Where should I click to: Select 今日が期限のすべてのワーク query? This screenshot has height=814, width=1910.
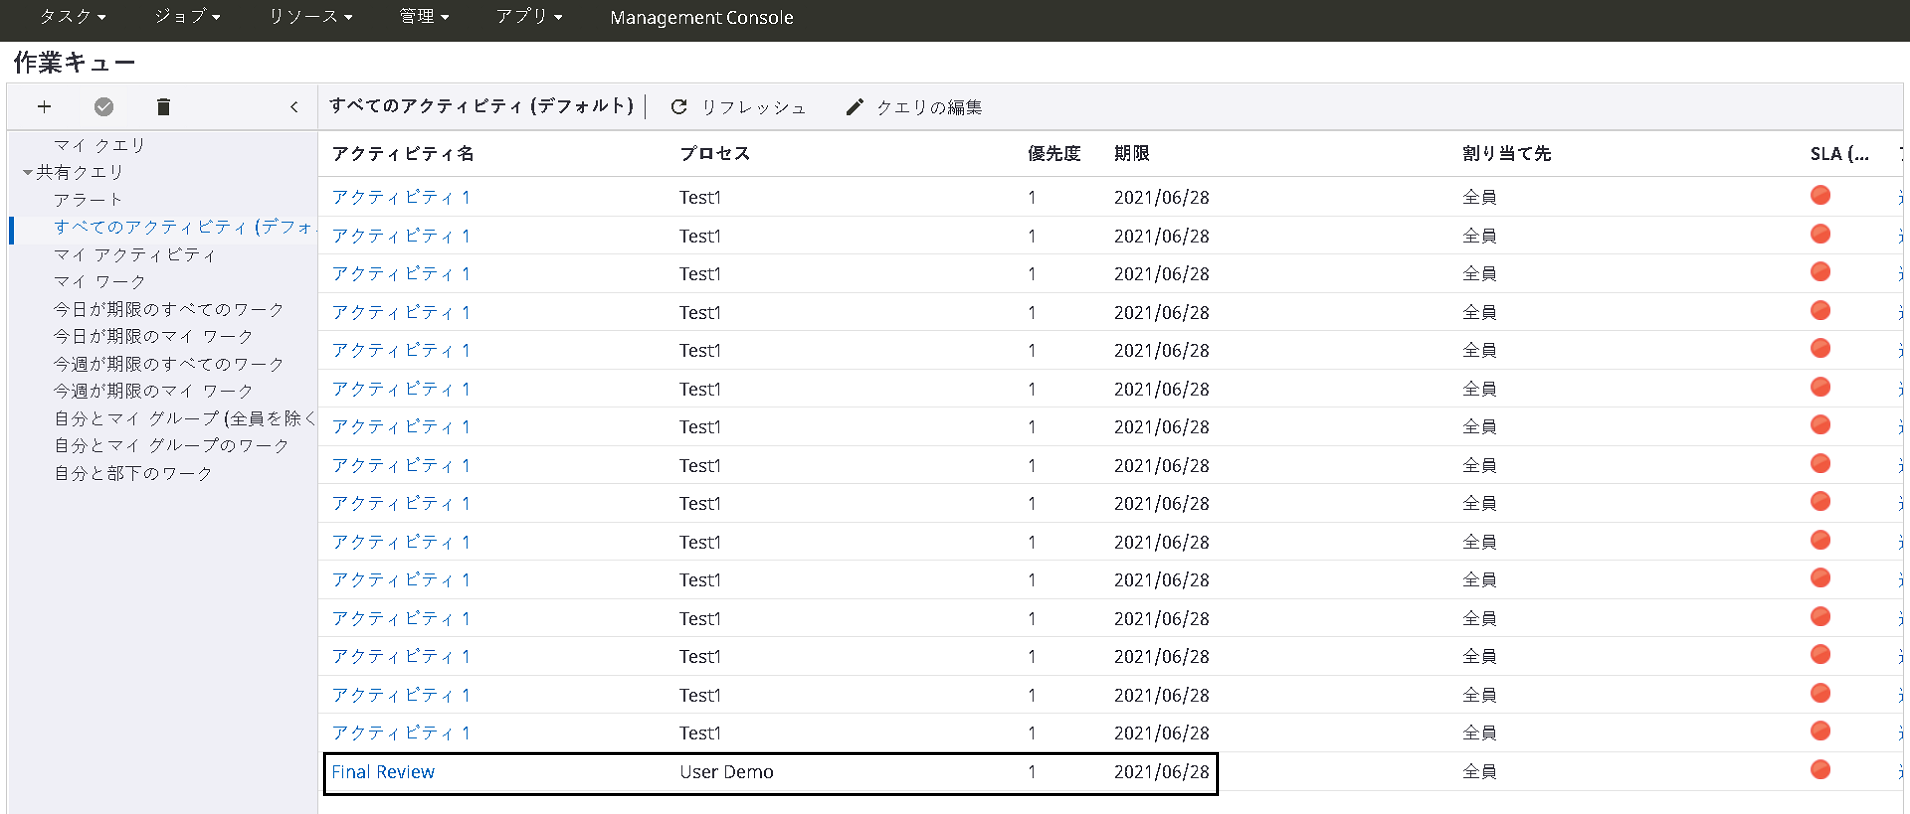(x=169, y=310)
